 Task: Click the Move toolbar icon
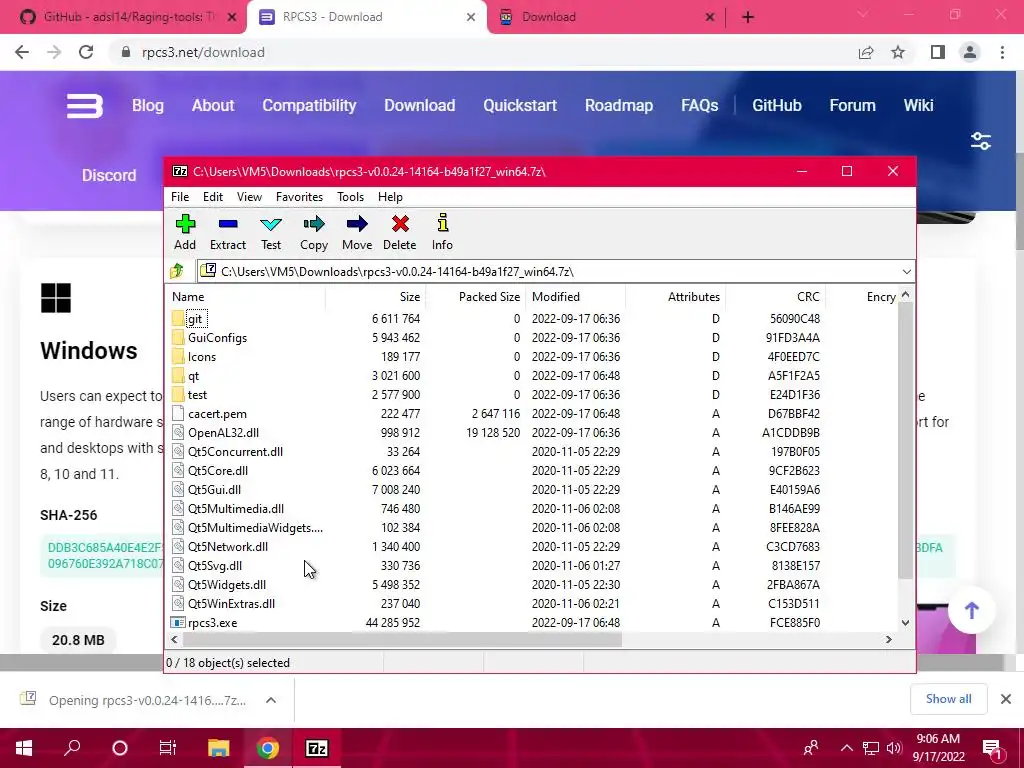tap(357, 232)
